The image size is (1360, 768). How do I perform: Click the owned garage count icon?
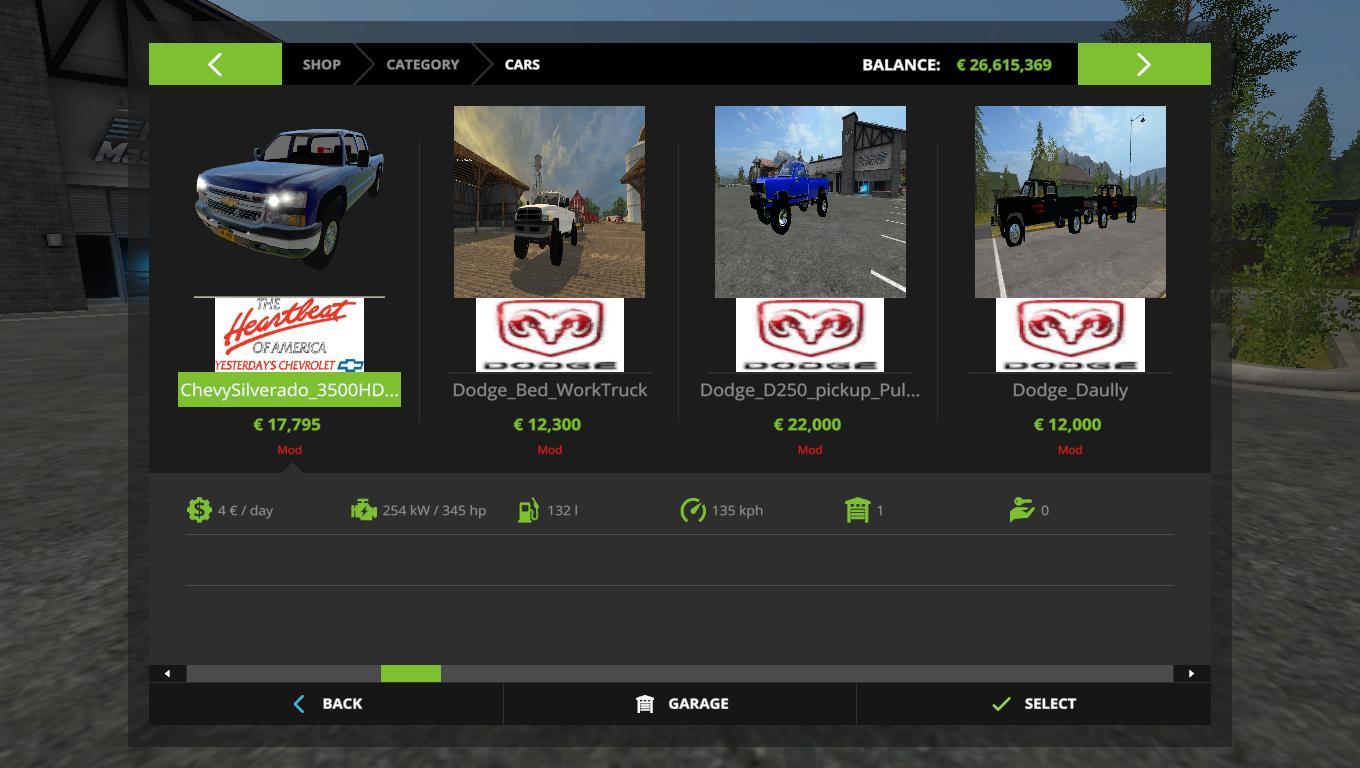tap(857, 510)
